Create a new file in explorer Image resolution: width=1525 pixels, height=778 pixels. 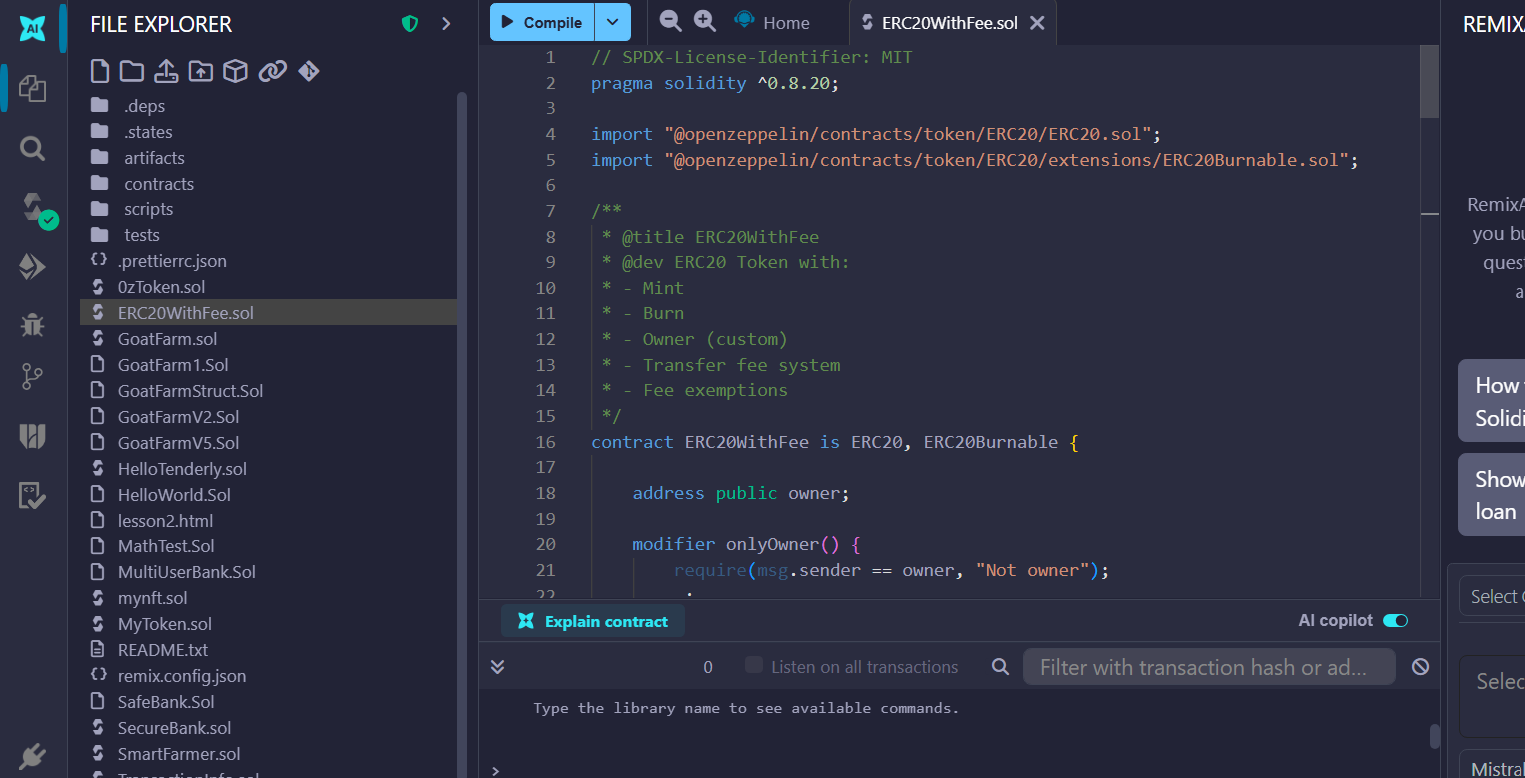click(x=99, y=71)
